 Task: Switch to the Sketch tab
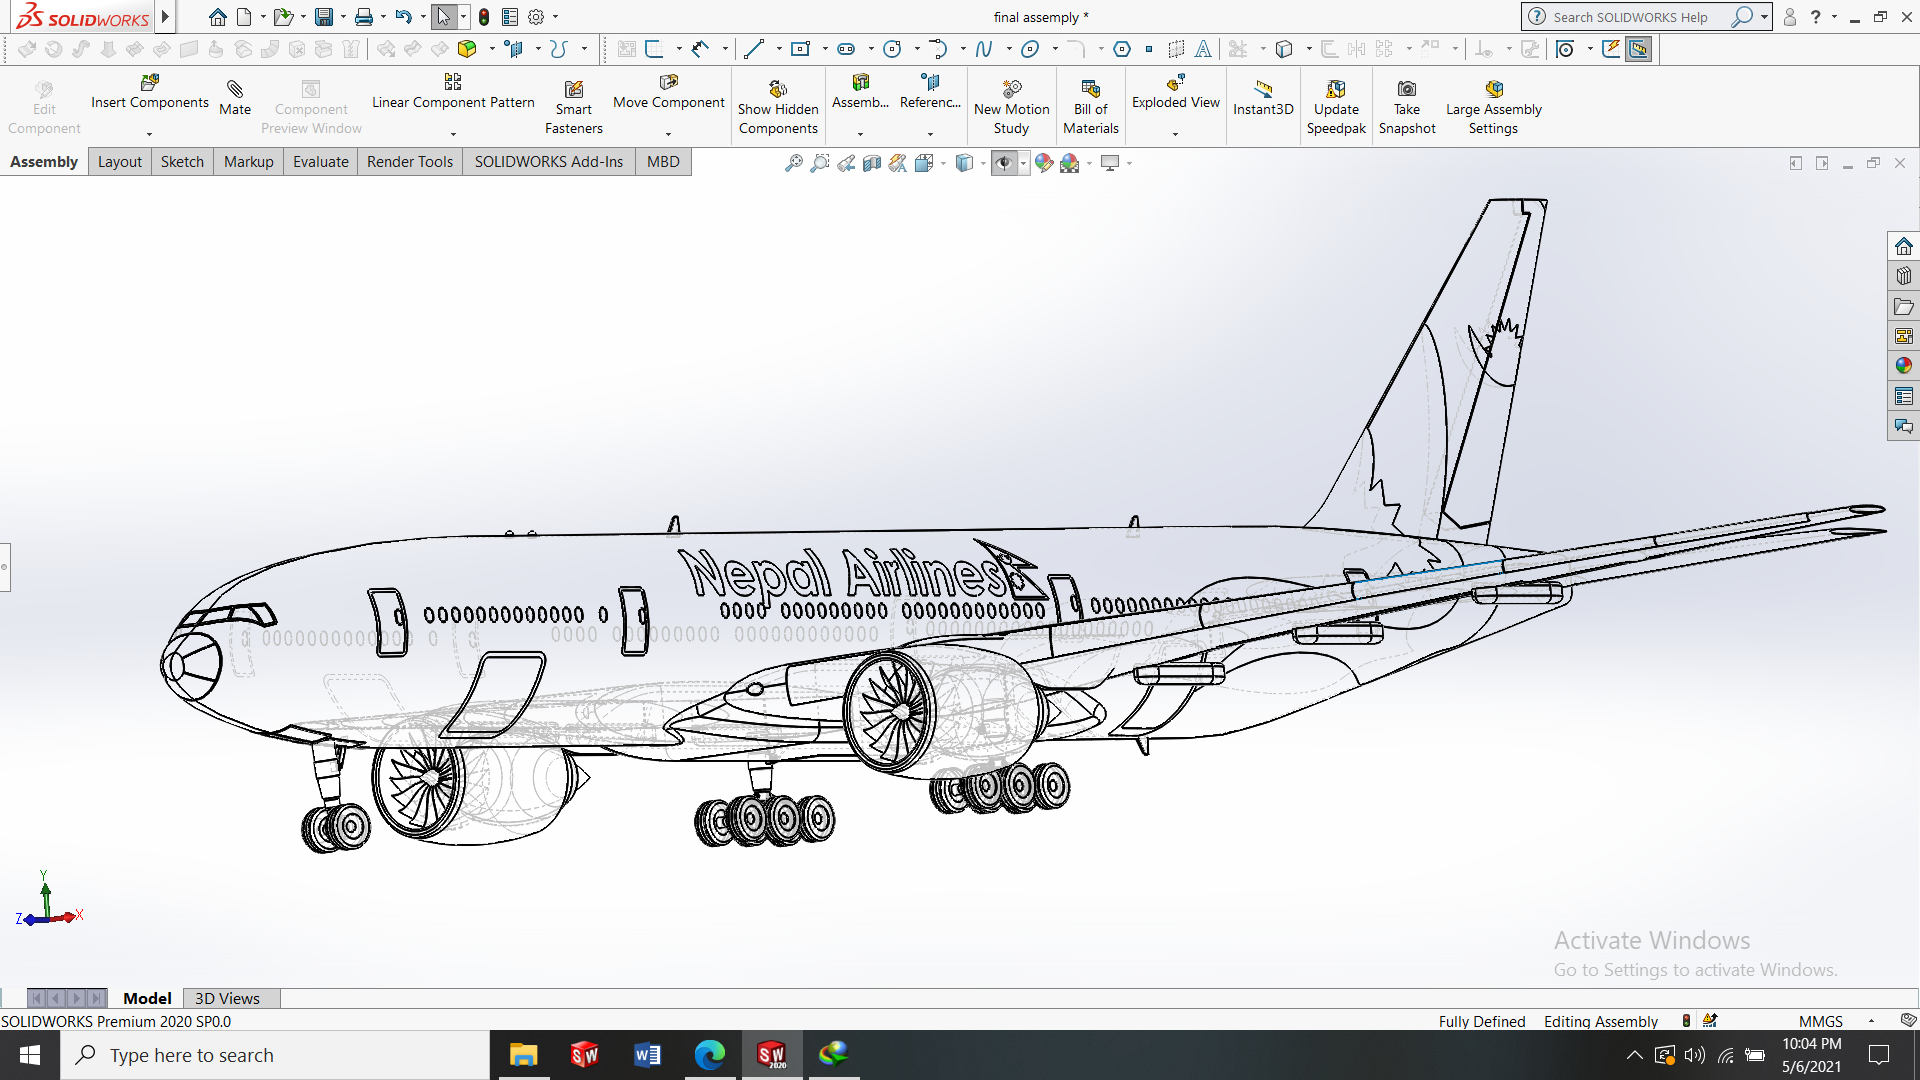182,162
